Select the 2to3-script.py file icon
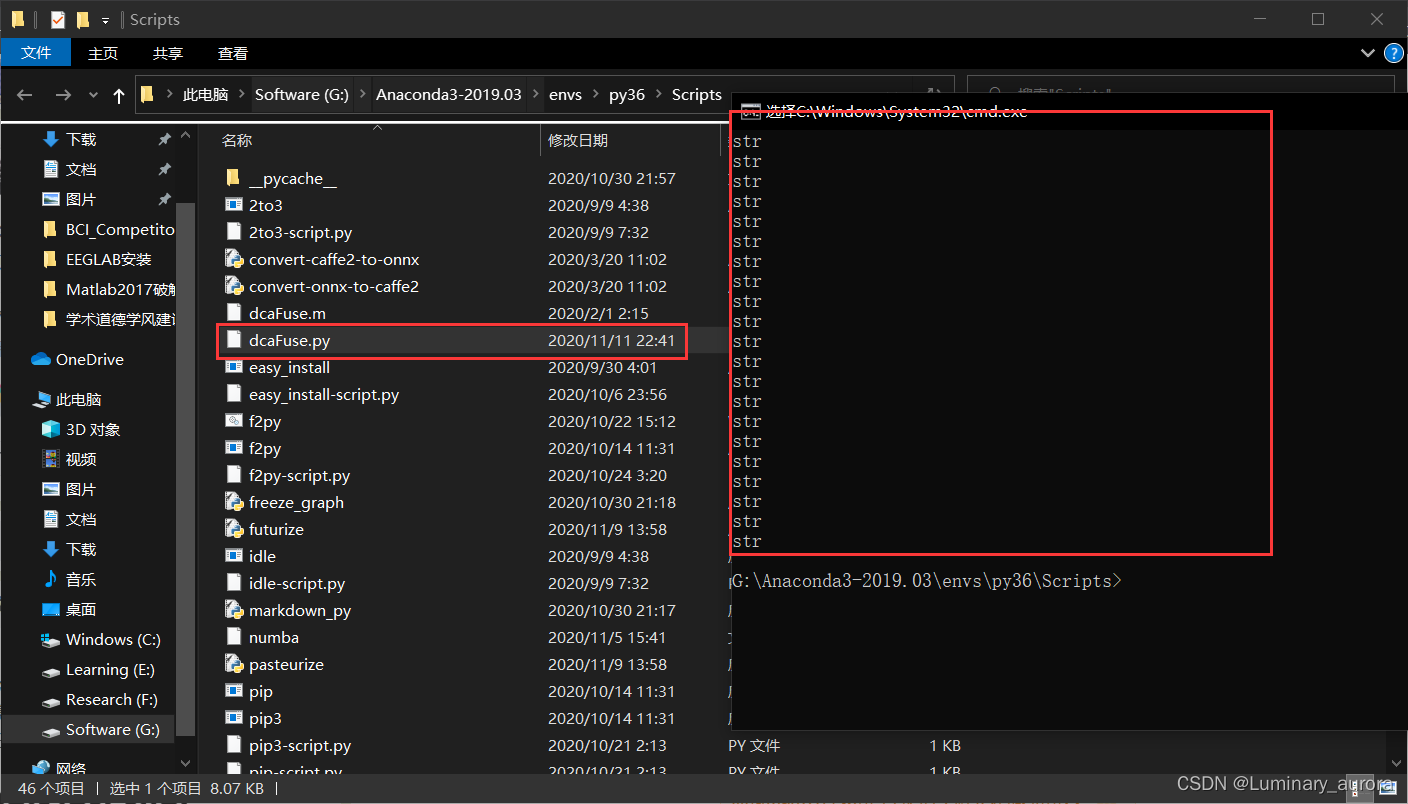This screenshot has height=804, width=1408. coord(233,233)
